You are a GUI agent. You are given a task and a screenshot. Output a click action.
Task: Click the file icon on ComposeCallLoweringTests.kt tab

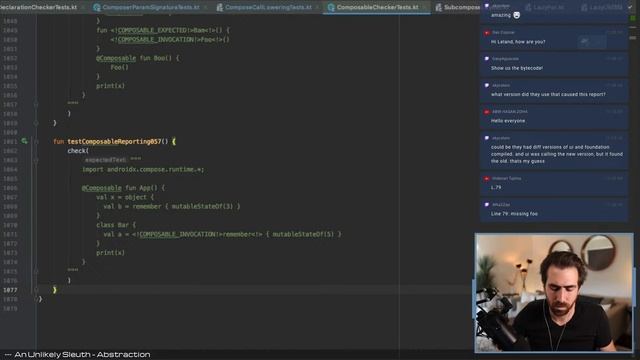click(220, 7)
